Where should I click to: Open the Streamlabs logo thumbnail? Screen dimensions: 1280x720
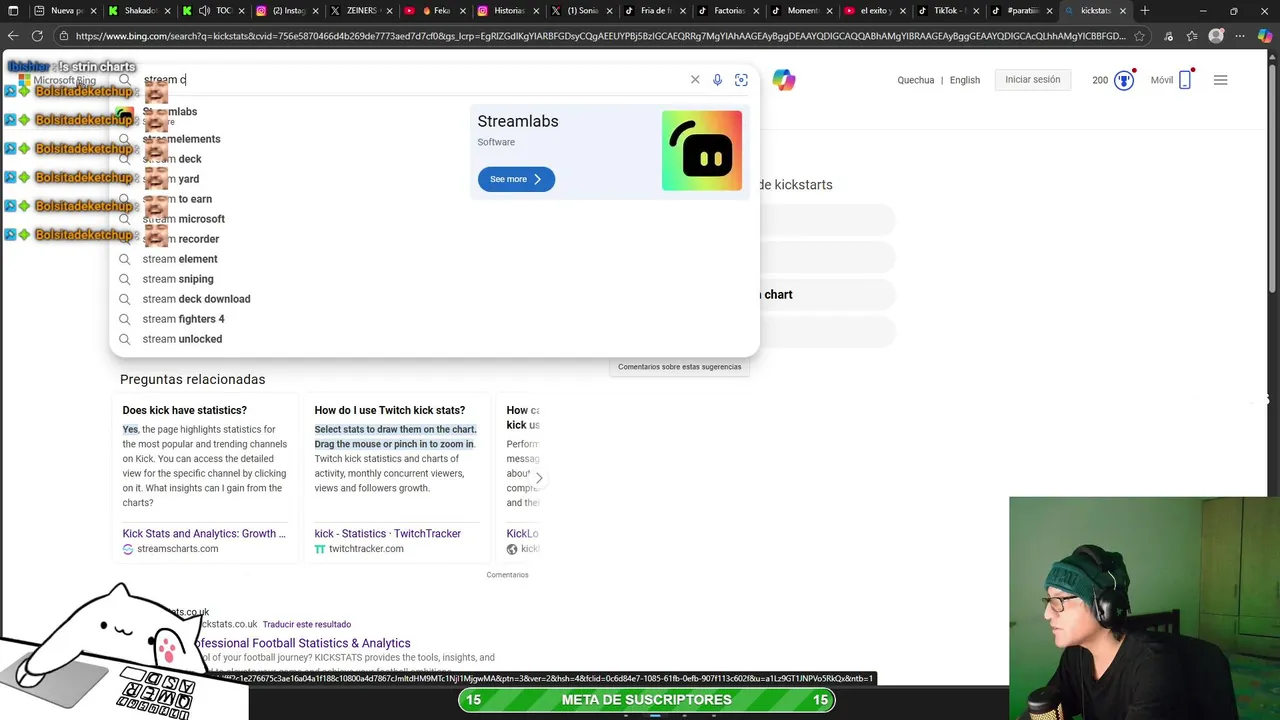click(x=702, y=151)
